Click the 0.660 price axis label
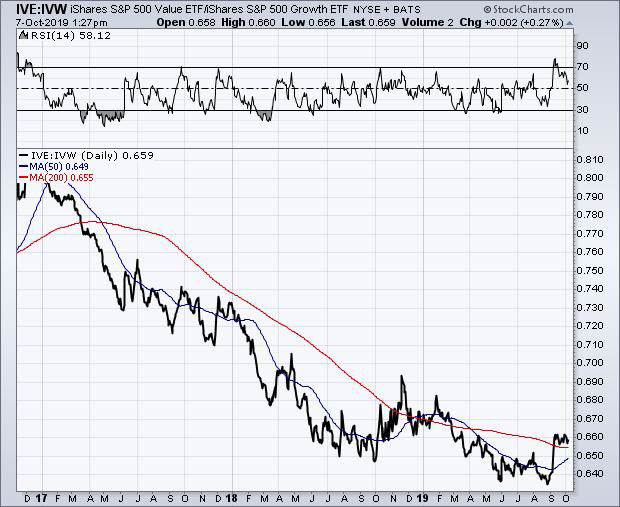The height and width of the screenshot is (507, 620). coord(590,437)
